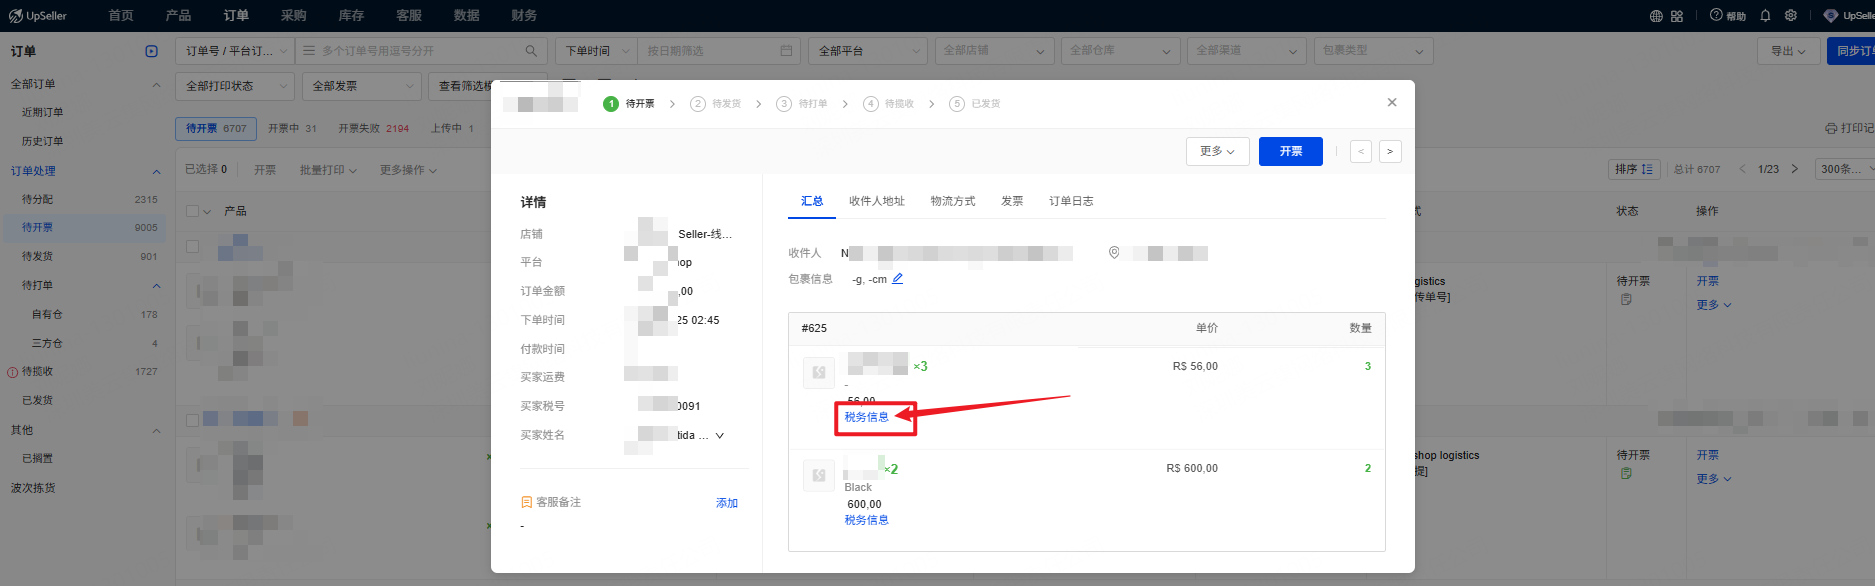Check the first order row checkbox
The image size is (1875, 586).
coord(193,246)
